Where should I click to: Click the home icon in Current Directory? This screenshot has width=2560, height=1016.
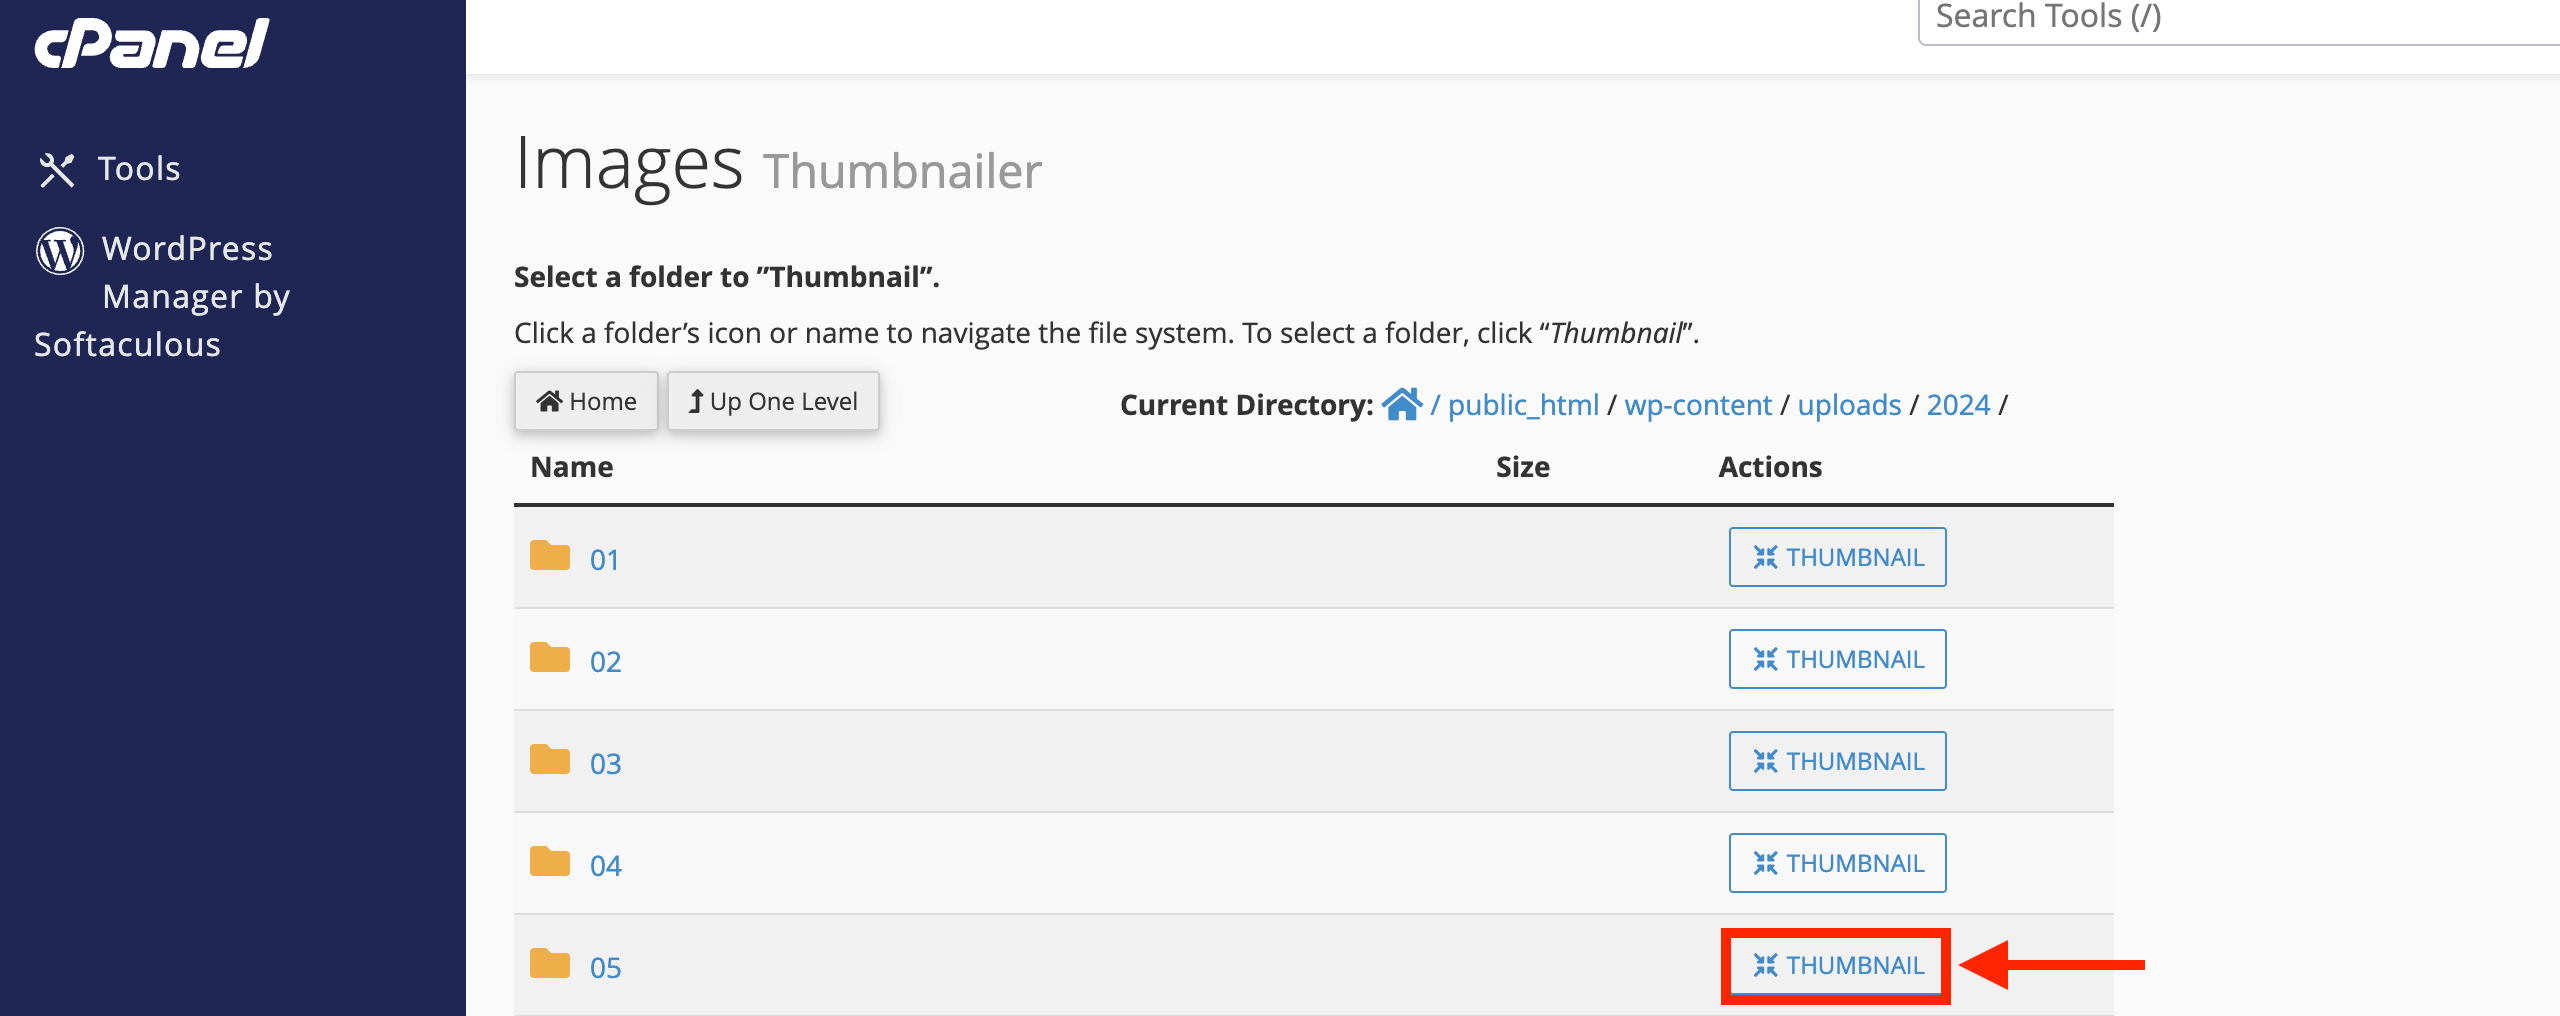(1402, 404)
